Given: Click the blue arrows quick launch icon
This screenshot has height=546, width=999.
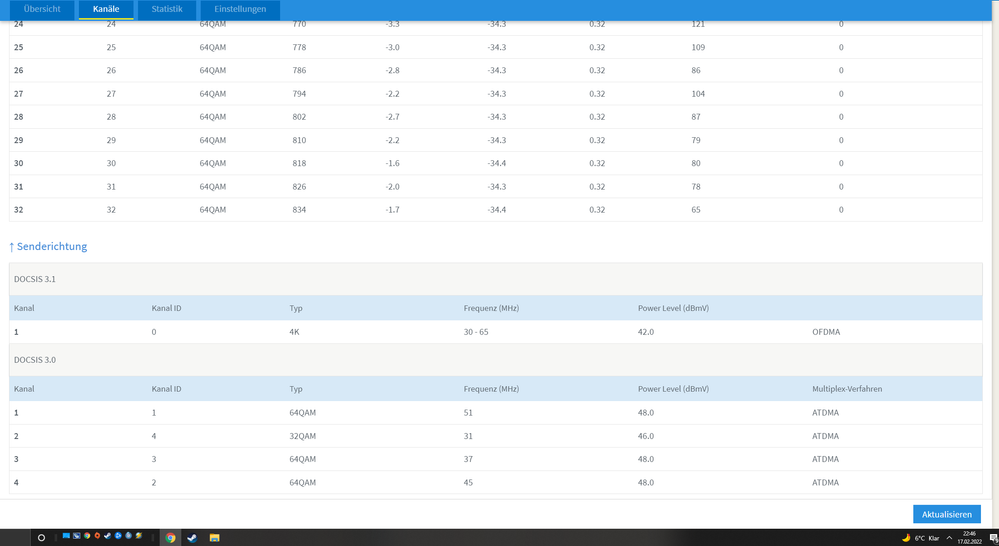Looking at the screenshot, I should [118, 536].
